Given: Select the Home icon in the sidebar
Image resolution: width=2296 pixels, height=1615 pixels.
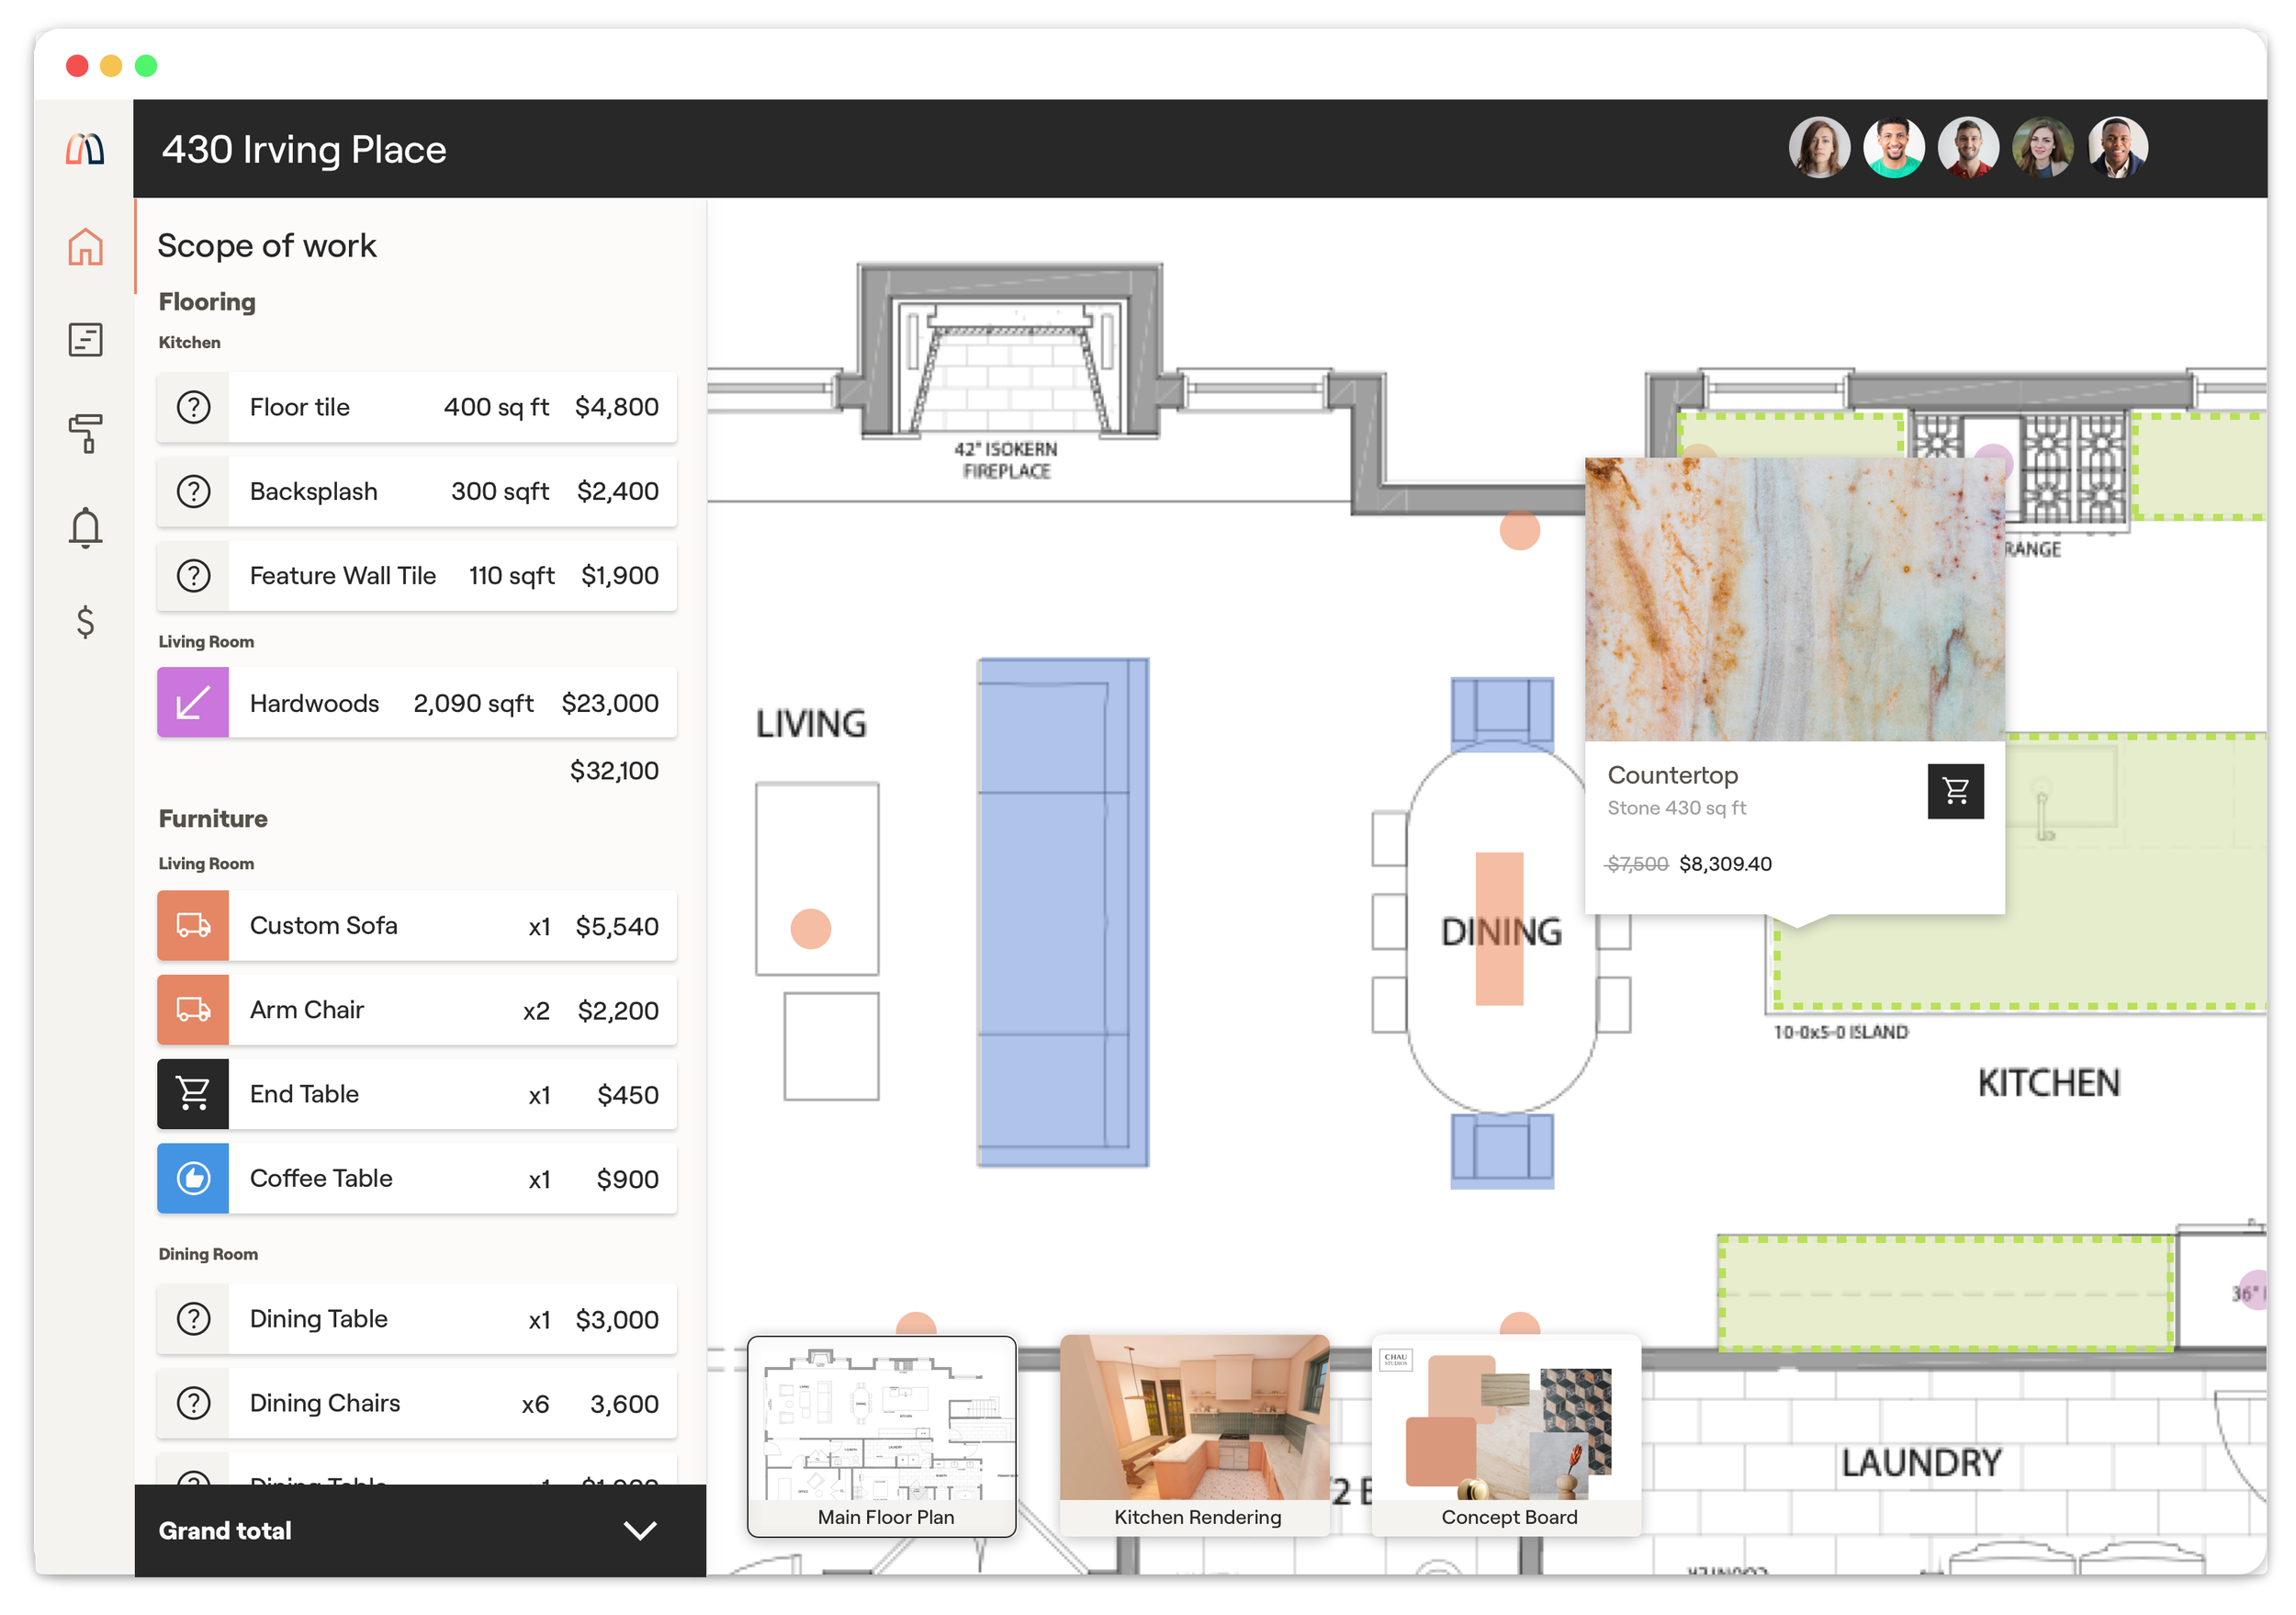Looking at the screenshot, I should pos(85,248).
